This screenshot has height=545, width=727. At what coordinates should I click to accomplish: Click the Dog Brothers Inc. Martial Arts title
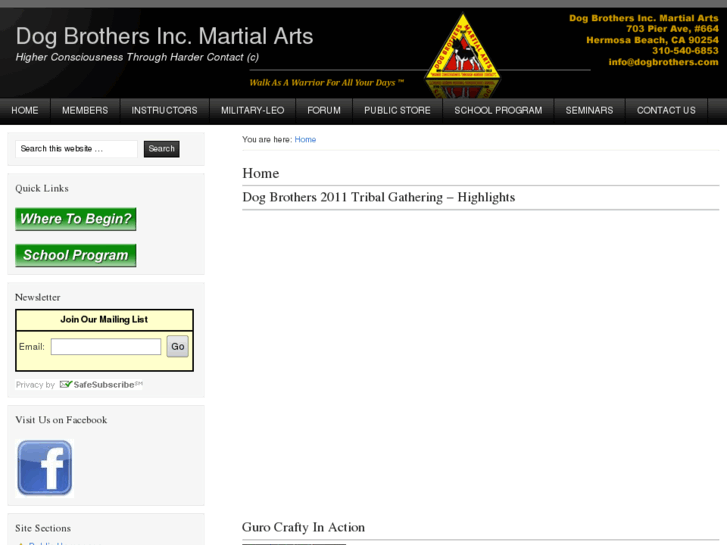165,36
